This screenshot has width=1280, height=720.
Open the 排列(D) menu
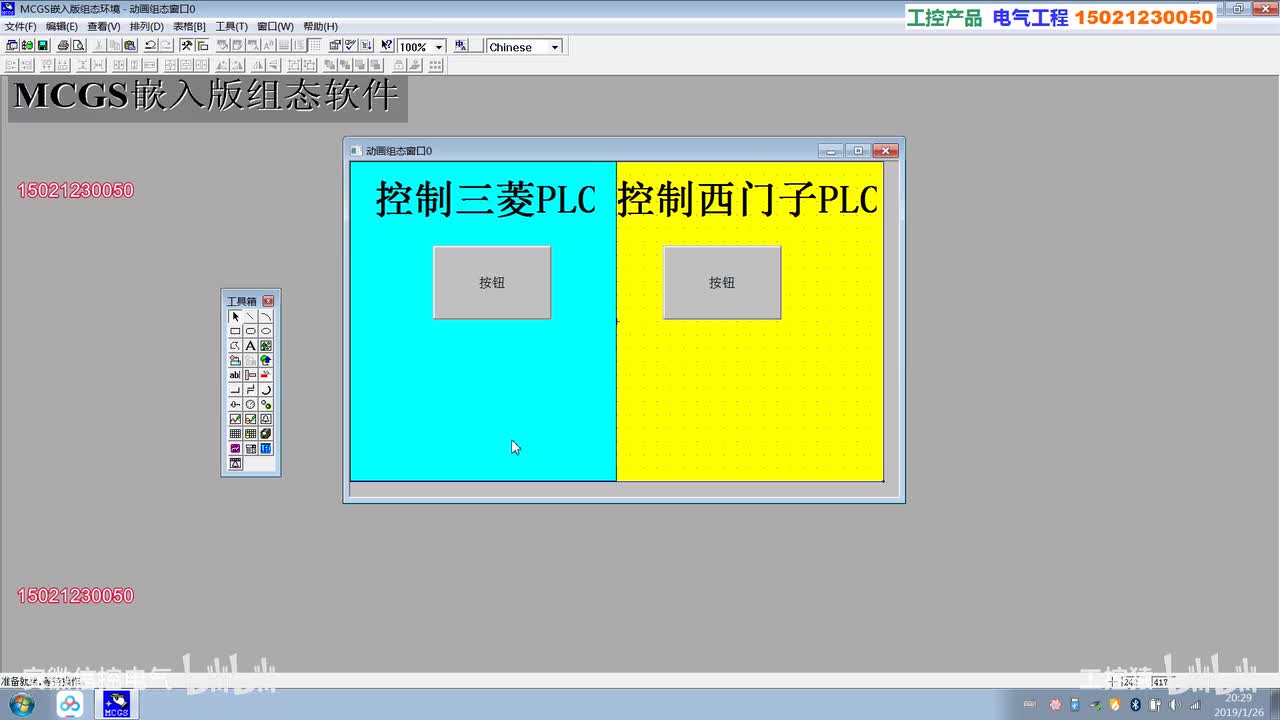click(x=147, y=26)
